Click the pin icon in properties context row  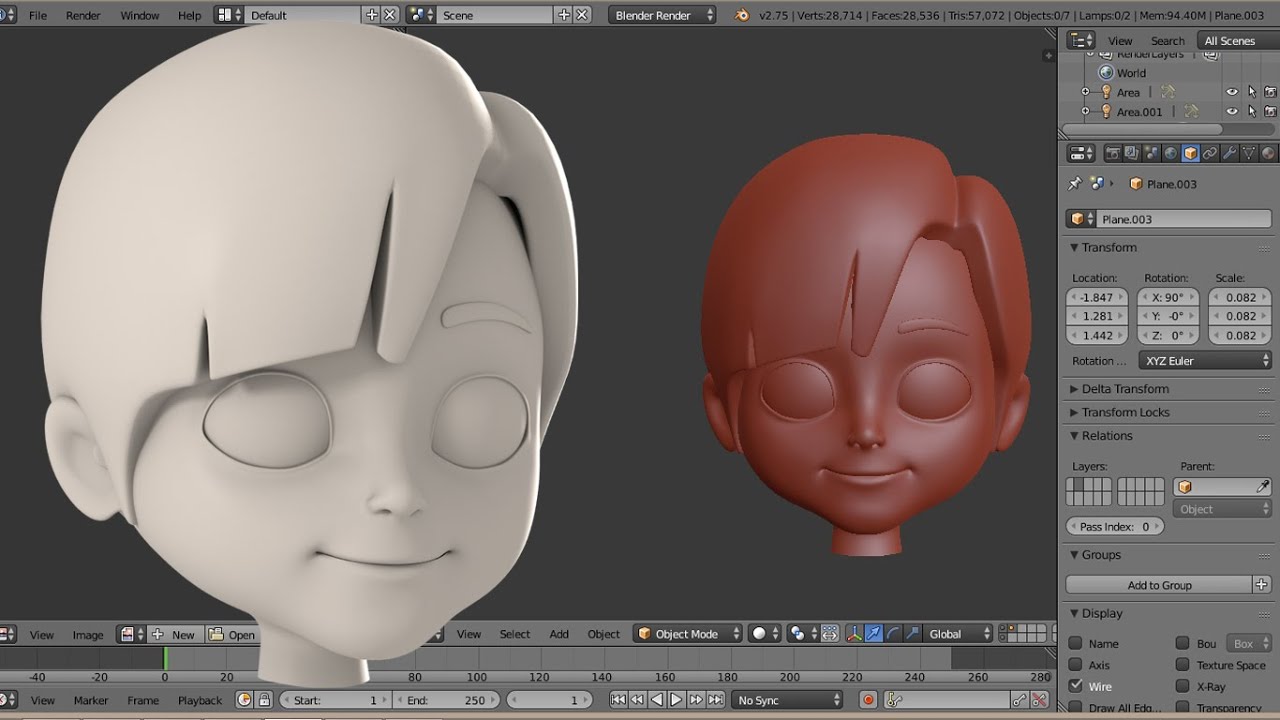pos(1075,184)
